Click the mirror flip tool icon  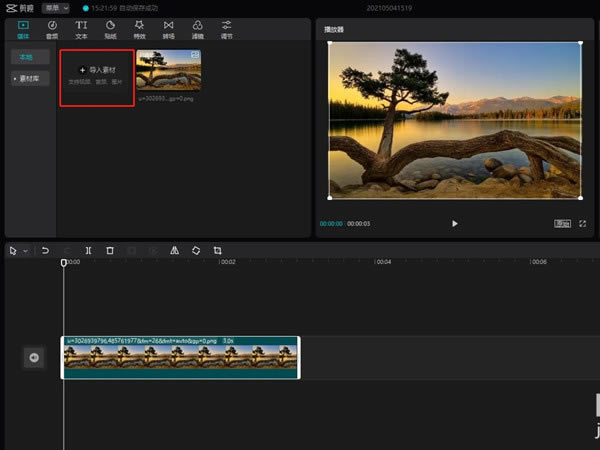[x=174, y=251]
